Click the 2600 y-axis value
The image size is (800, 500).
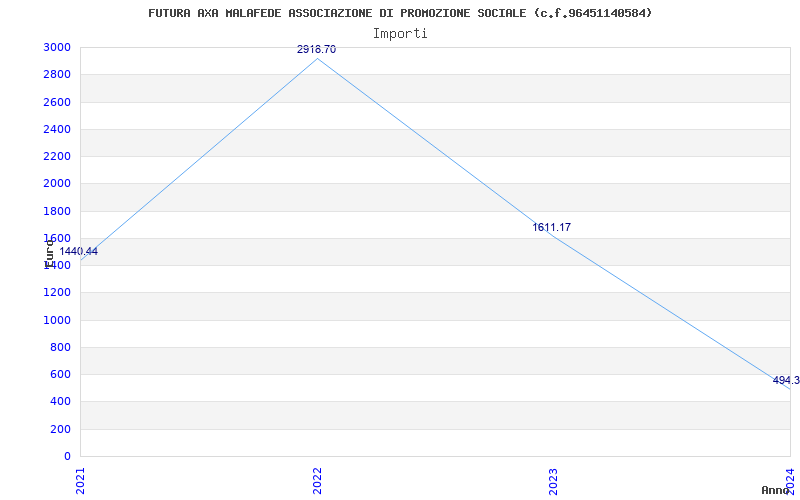pyautogui.click(x=57, y=103)
